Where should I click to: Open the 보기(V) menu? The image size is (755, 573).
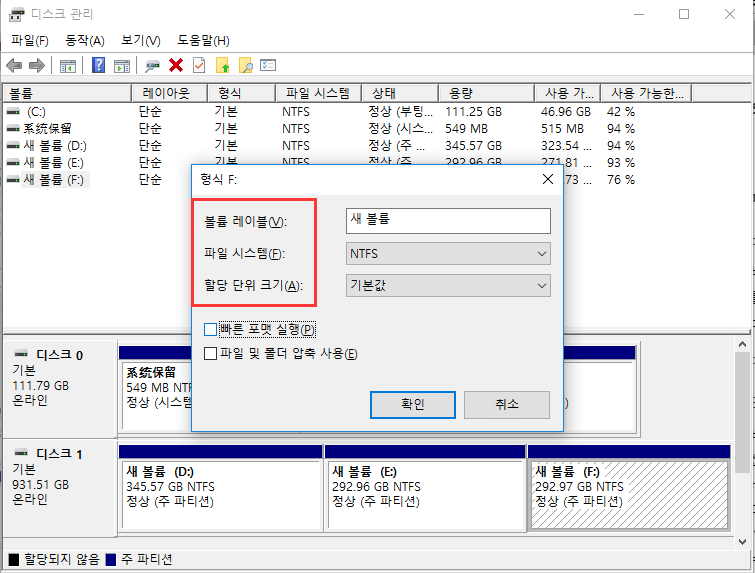[x=141, y=40]
